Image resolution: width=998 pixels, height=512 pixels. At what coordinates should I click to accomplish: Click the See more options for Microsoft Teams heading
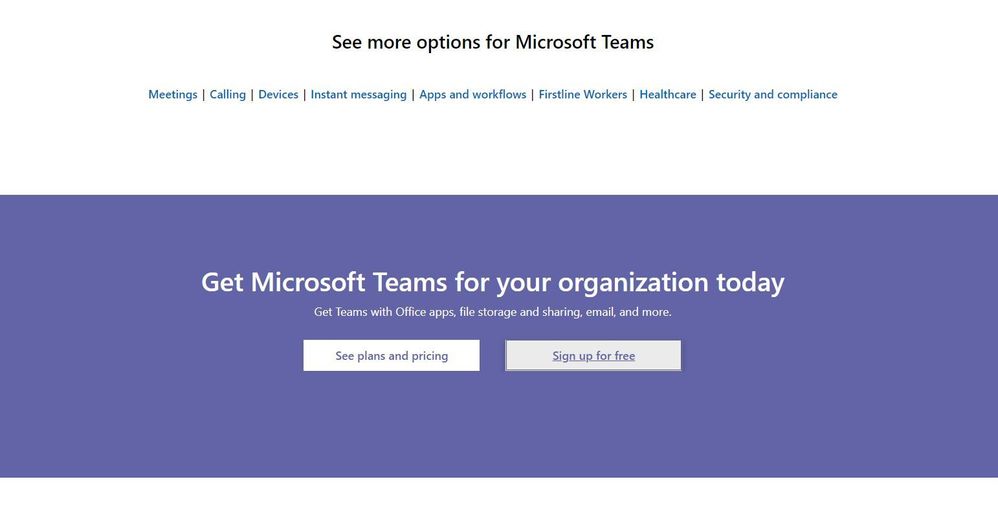pos(492,42)
